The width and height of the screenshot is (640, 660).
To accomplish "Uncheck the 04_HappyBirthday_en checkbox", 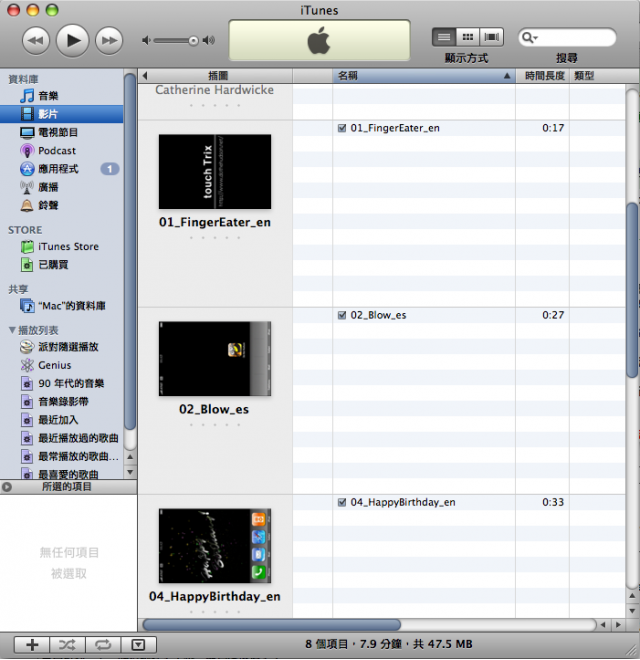I will tap(342, 502).
